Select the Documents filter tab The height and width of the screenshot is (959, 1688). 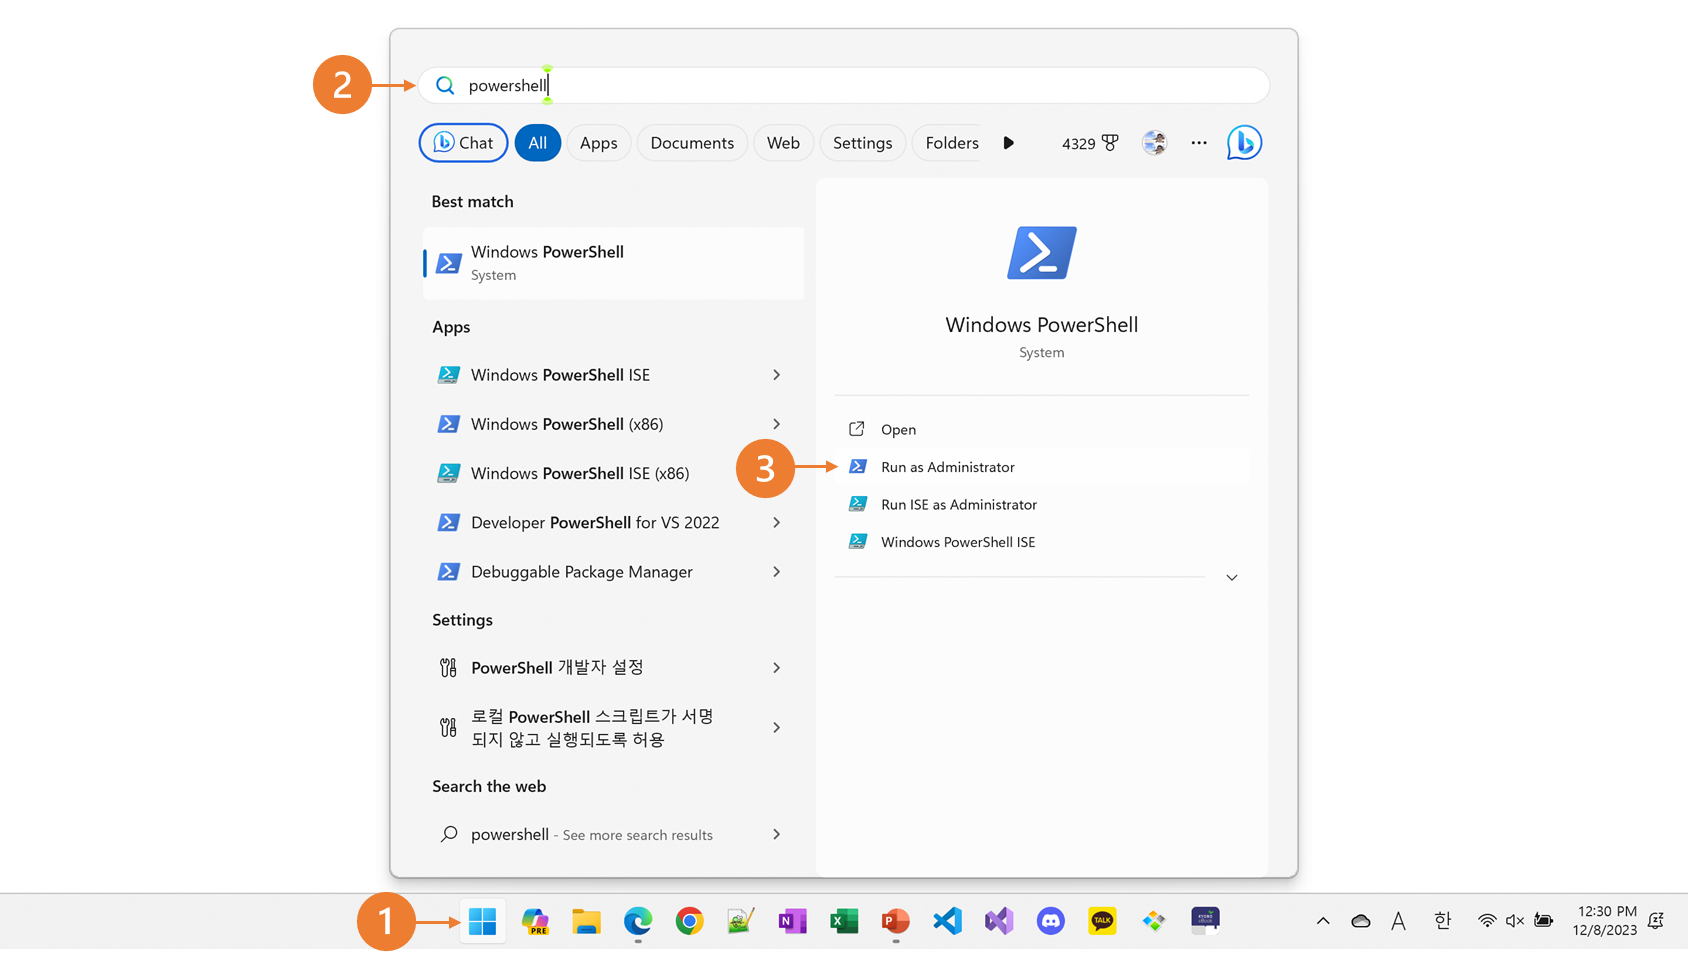[x=692, y=143]
